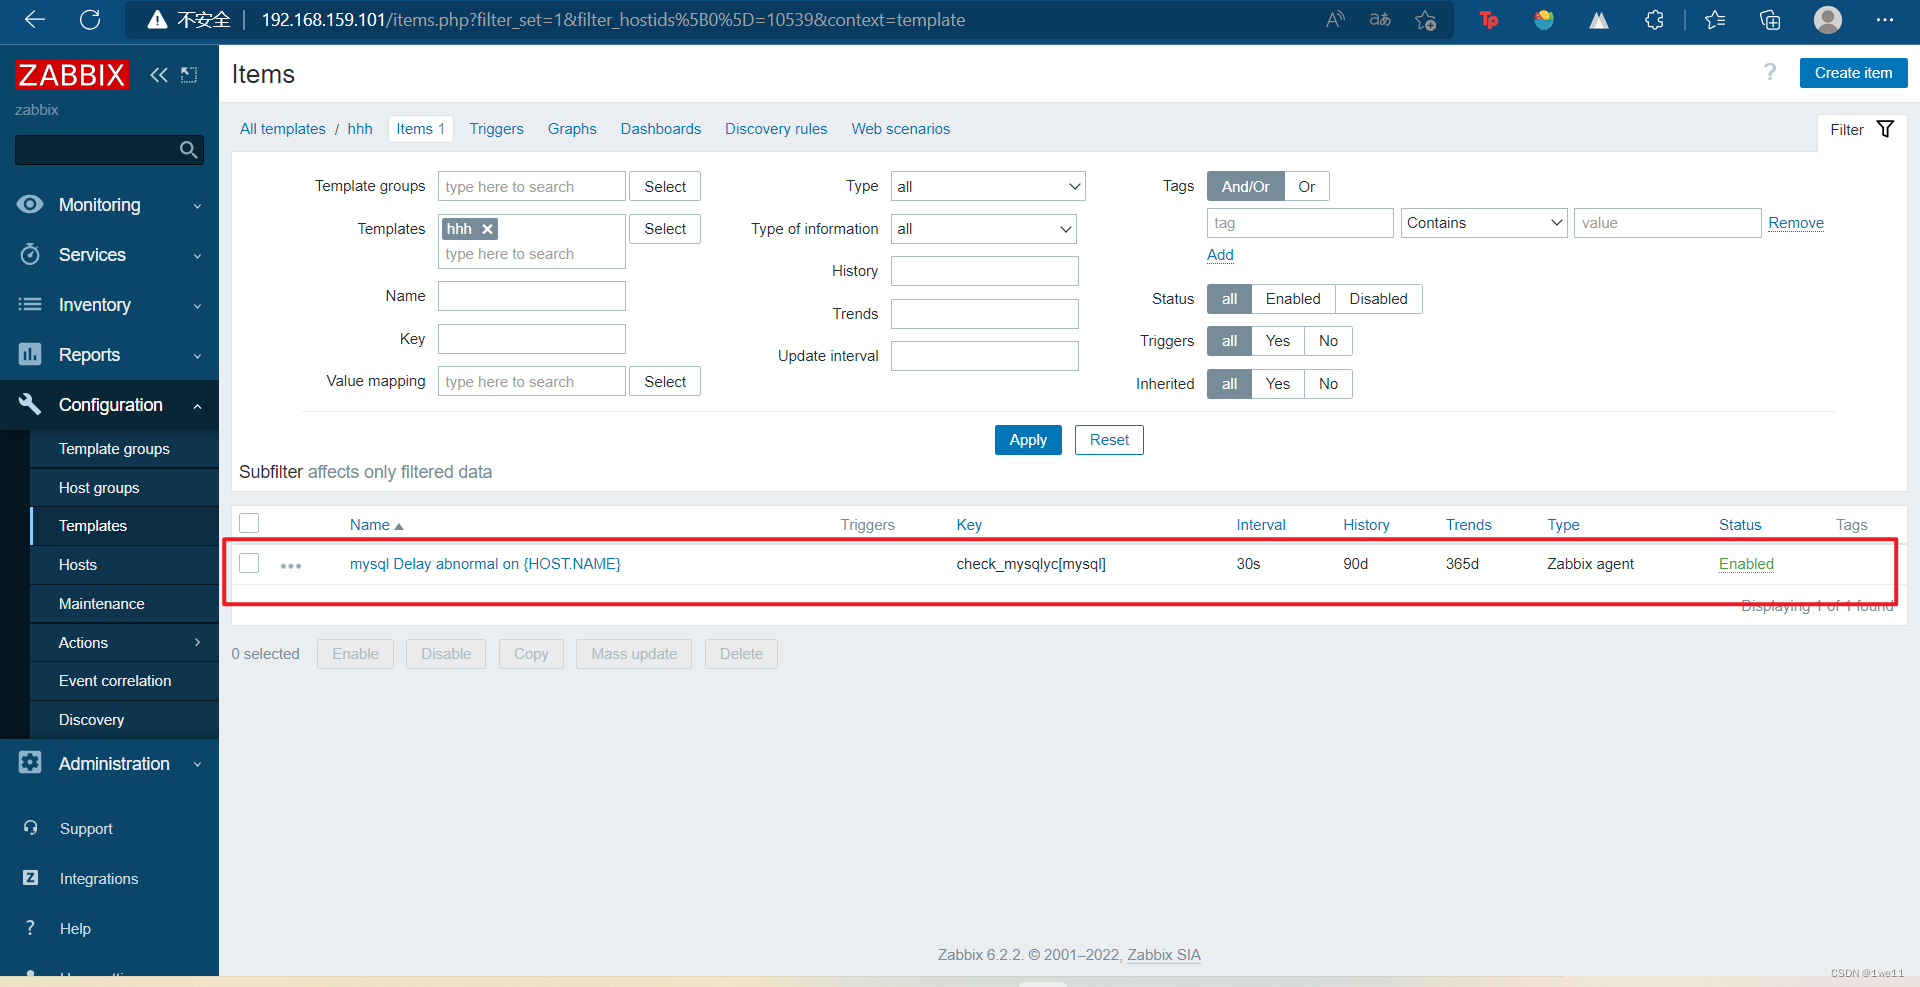This screenshot has height=987, width=1920.
Task: Set Triggers filter to No
Action: click(1328, 341)
